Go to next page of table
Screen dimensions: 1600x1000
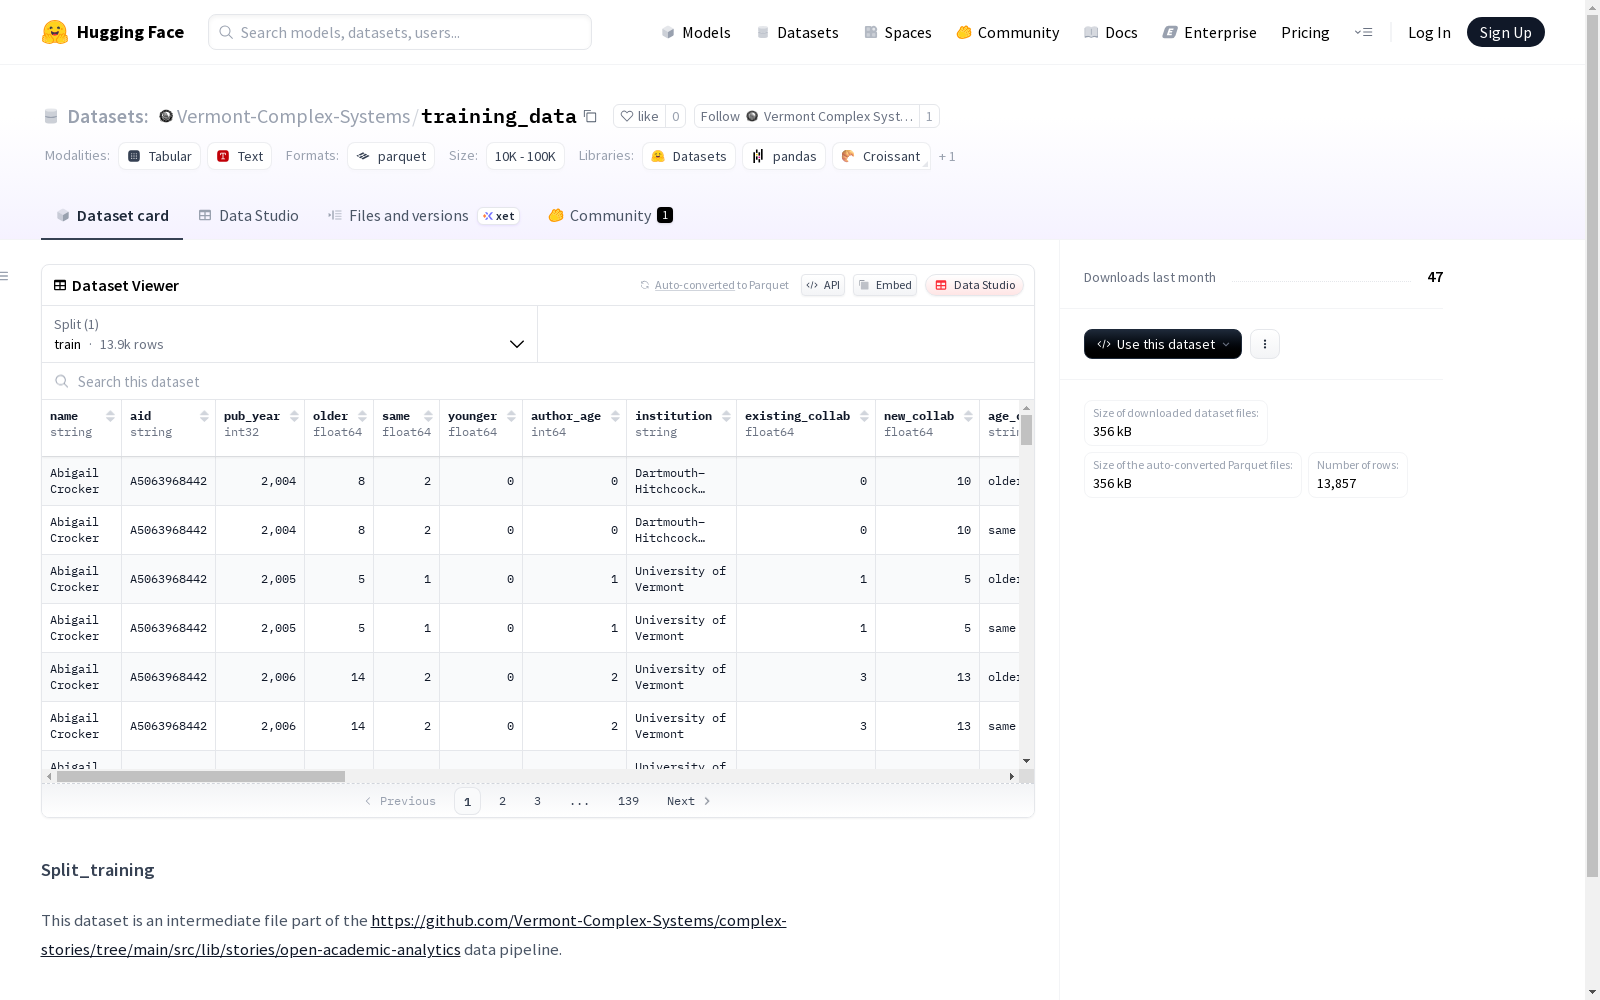(x=689, y=801)
